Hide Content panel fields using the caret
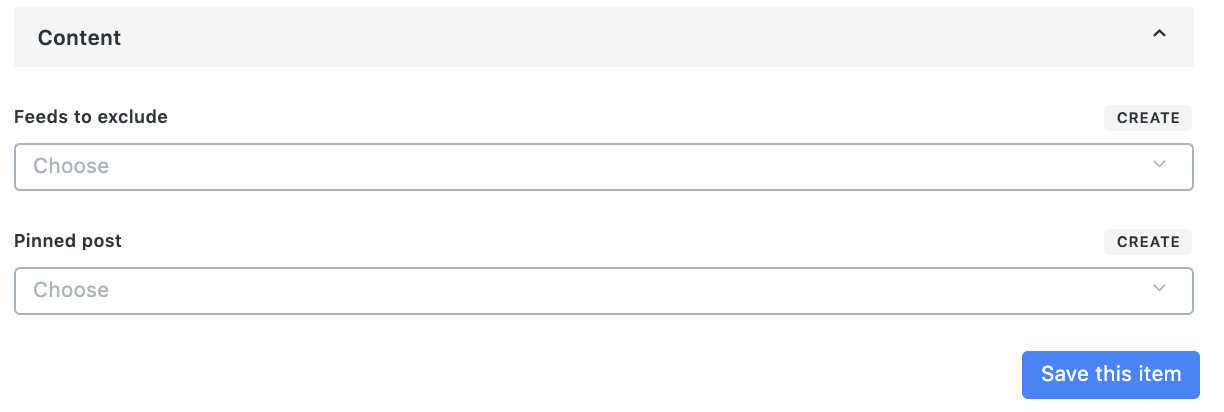This screenshot has height=412, width=1224. [1159, 34]
